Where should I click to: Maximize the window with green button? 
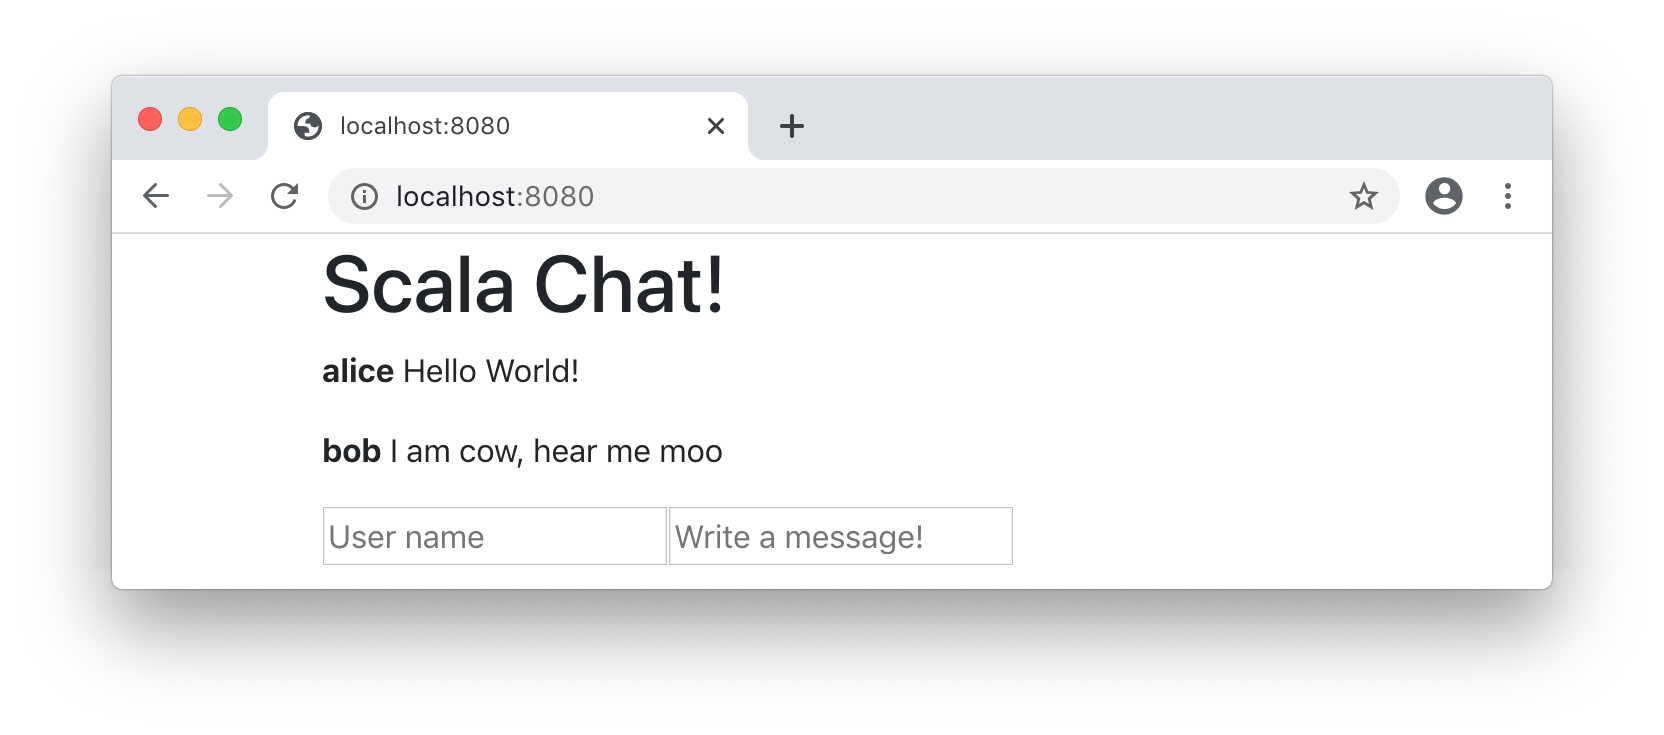click(230, 120)
